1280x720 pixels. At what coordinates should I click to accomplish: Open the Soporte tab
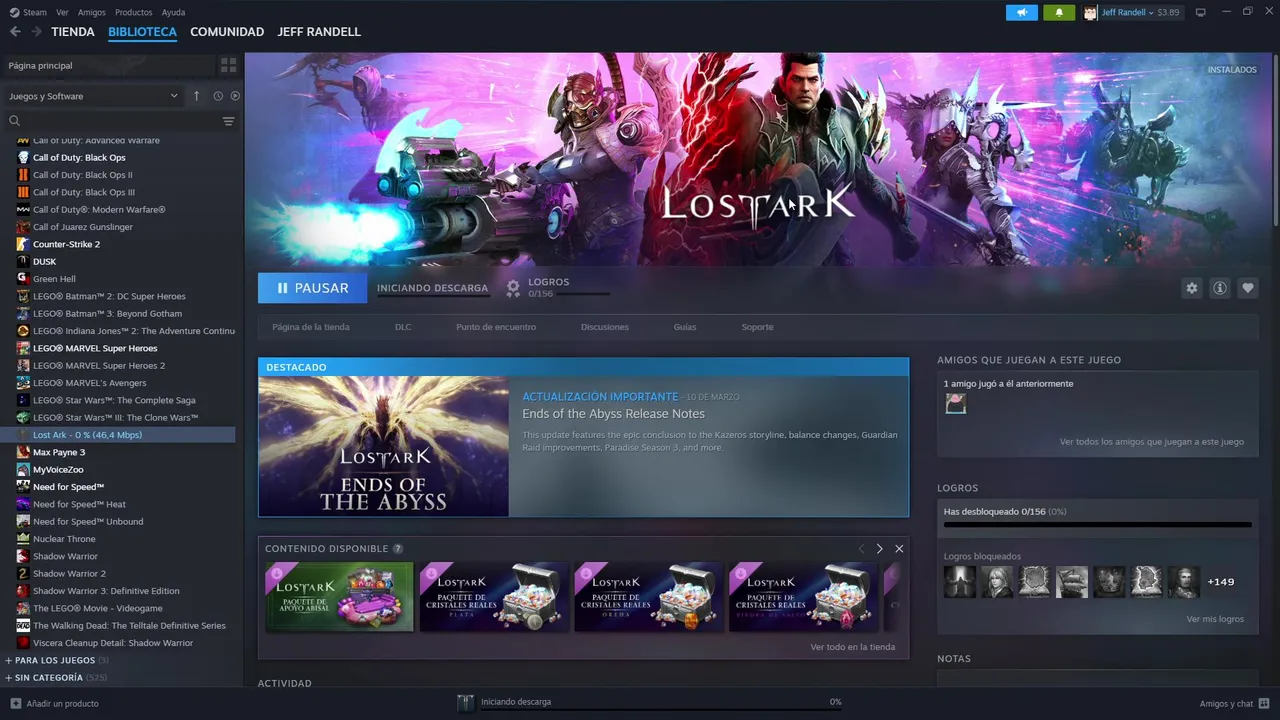coord(757,327)
